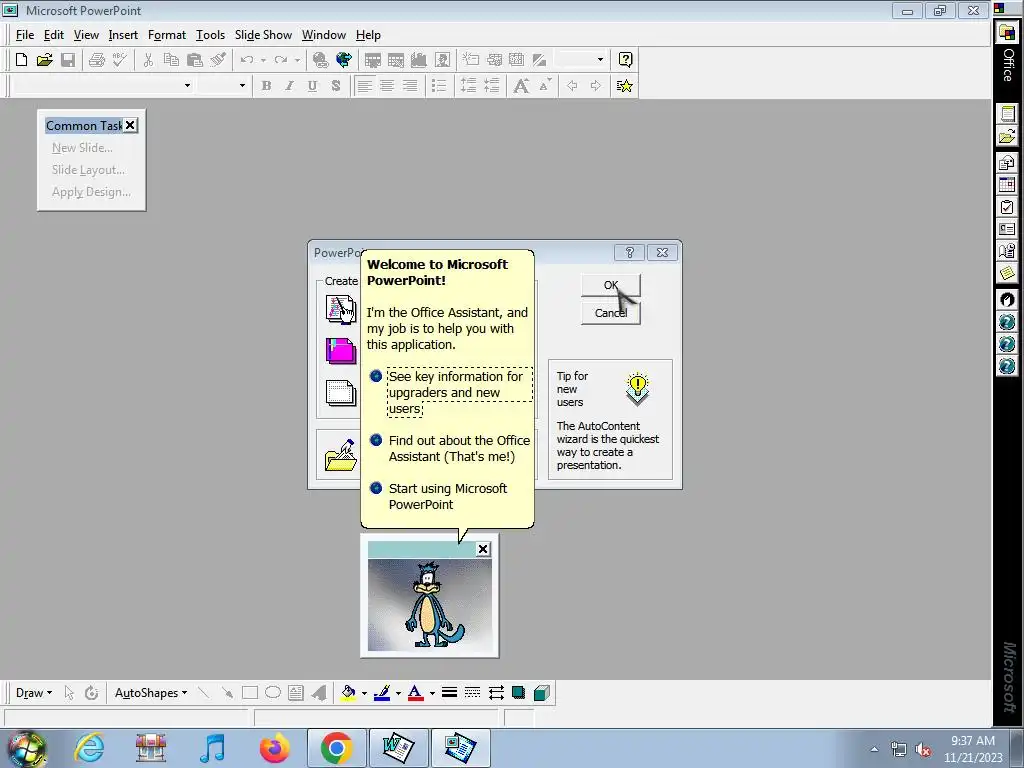Click the Italic formatting button
The image size is (1024, 768).
pyautogui.click(x=289, y=86)
